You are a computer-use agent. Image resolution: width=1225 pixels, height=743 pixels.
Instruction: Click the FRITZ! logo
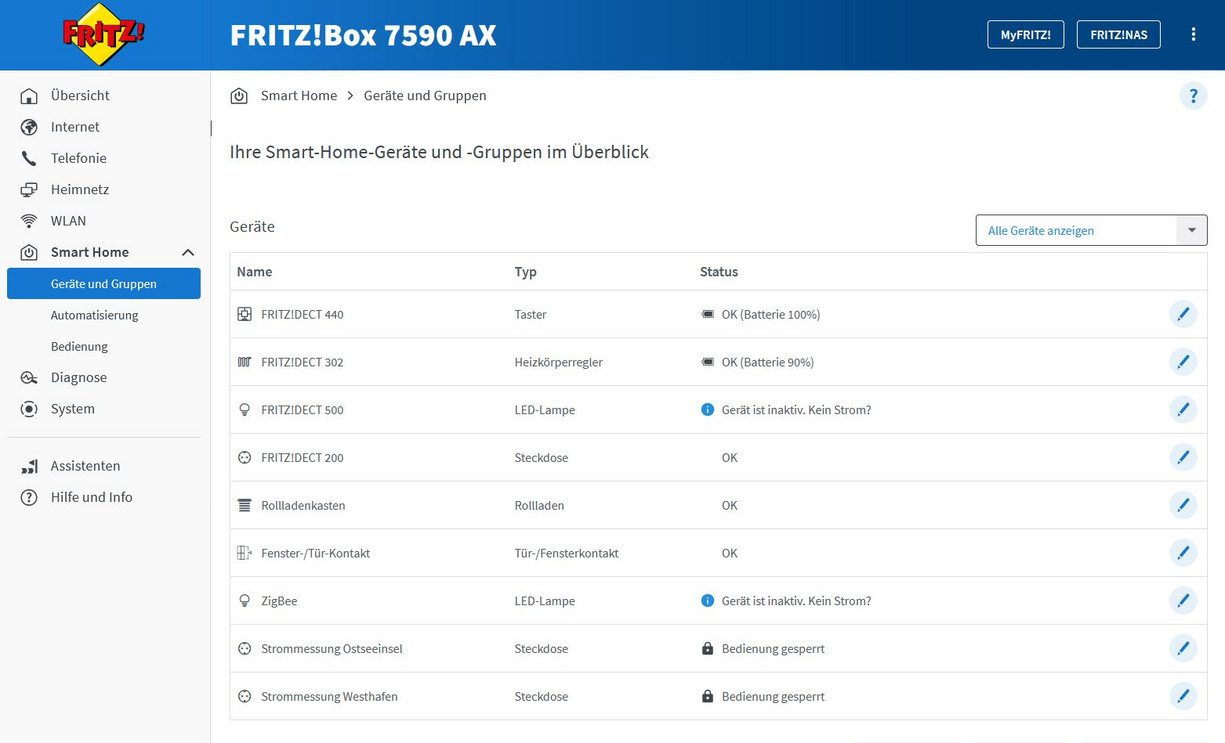(x=104, y=34)
